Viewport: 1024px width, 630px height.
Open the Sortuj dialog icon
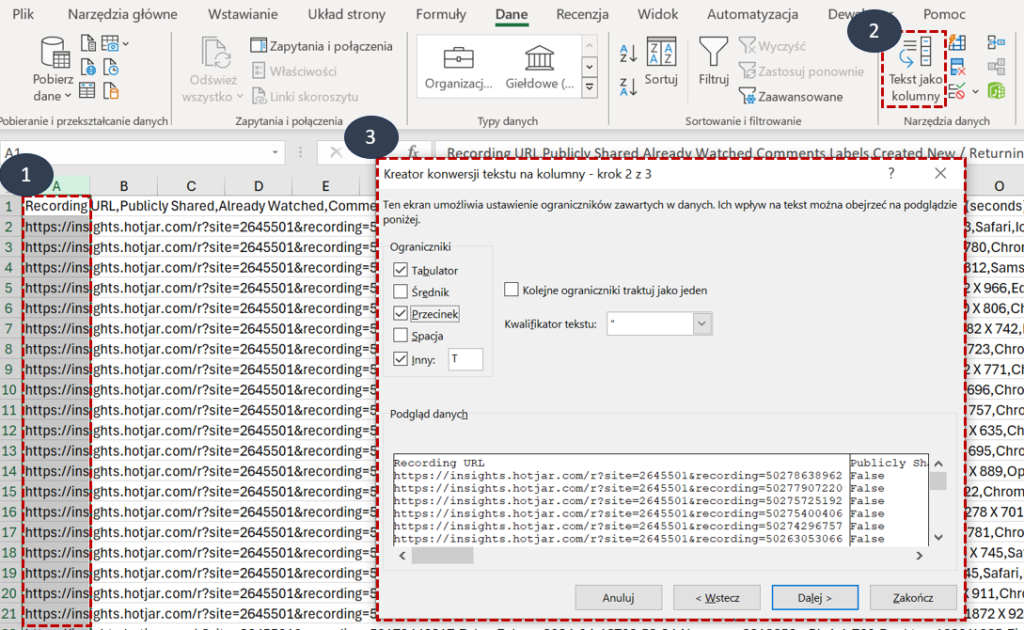click(x=661, y=52)
